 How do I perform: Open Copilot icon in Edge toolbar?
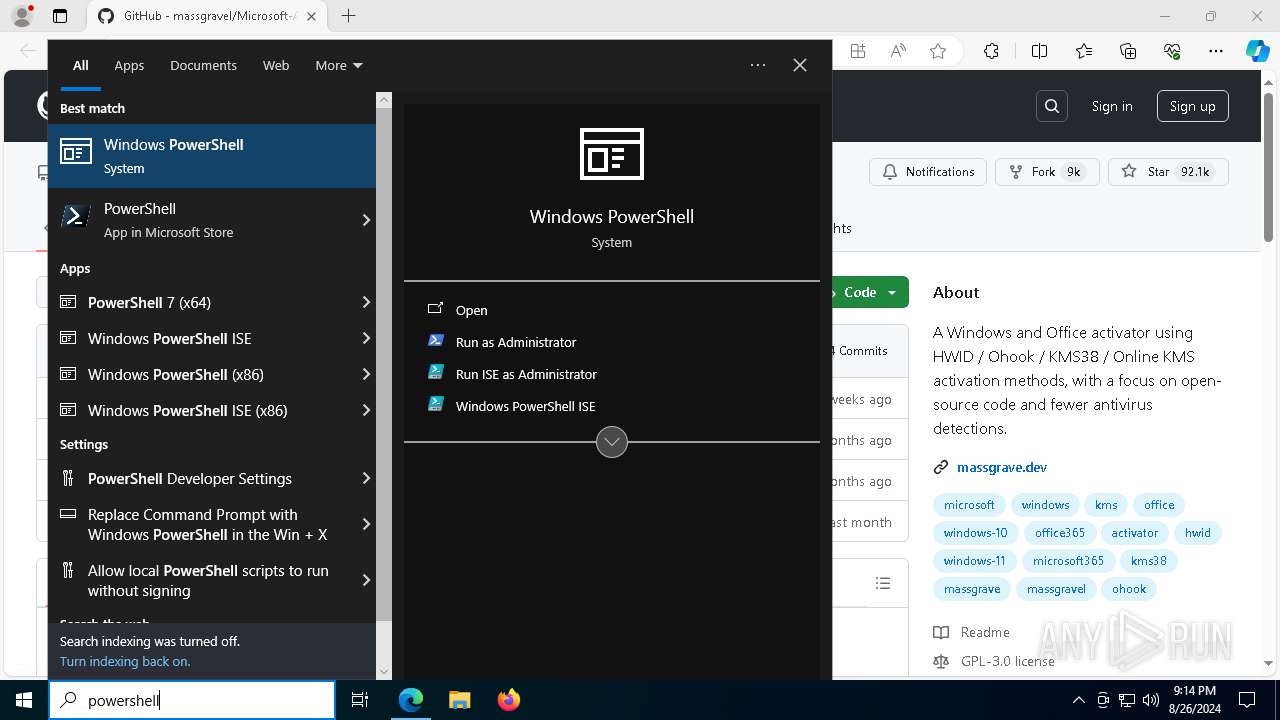(1258, 52)
